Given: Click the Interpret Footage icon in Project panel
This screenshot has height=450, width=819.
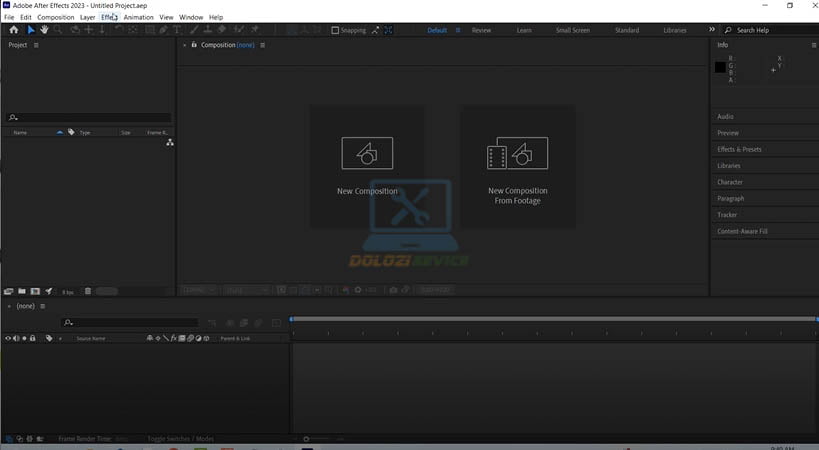Looking at the screenshot, I should (x=8, y=291).
